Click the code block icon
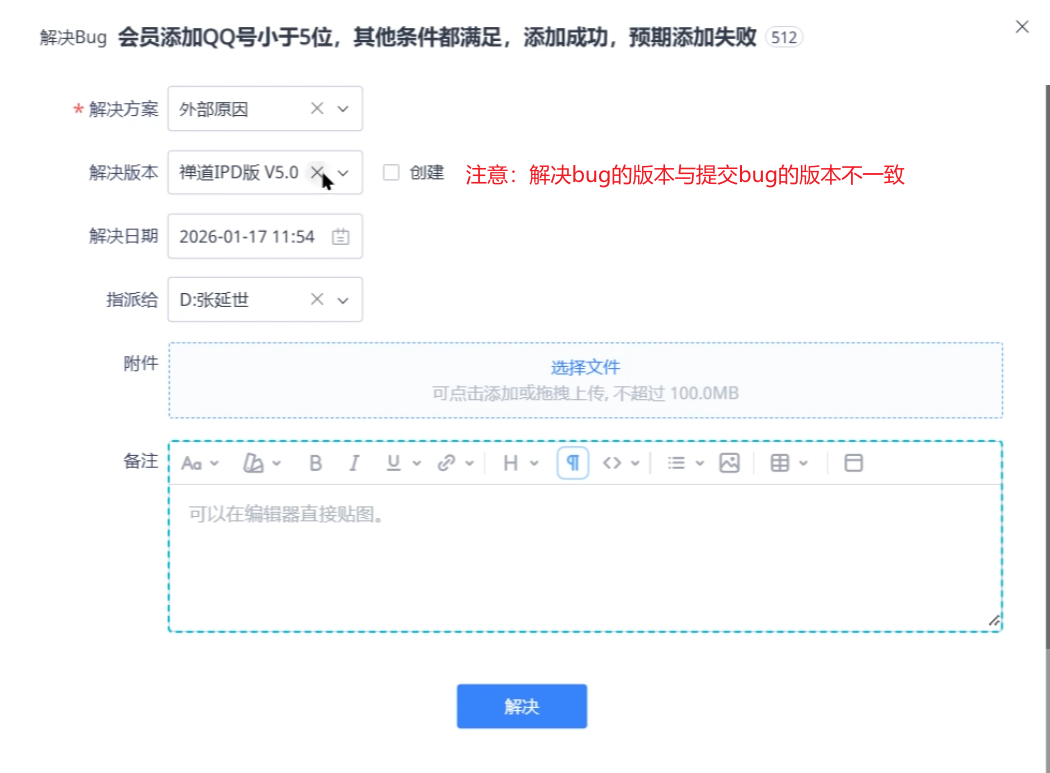Viewport: 1050px width, 773px height. click(x=613, y=463)
